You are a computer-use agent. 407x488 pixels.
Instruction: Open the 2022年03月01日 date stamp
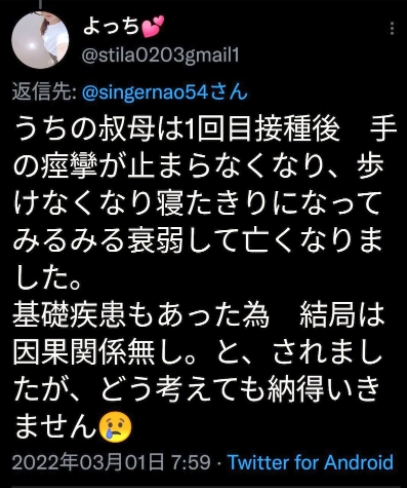tap(88, 463)
